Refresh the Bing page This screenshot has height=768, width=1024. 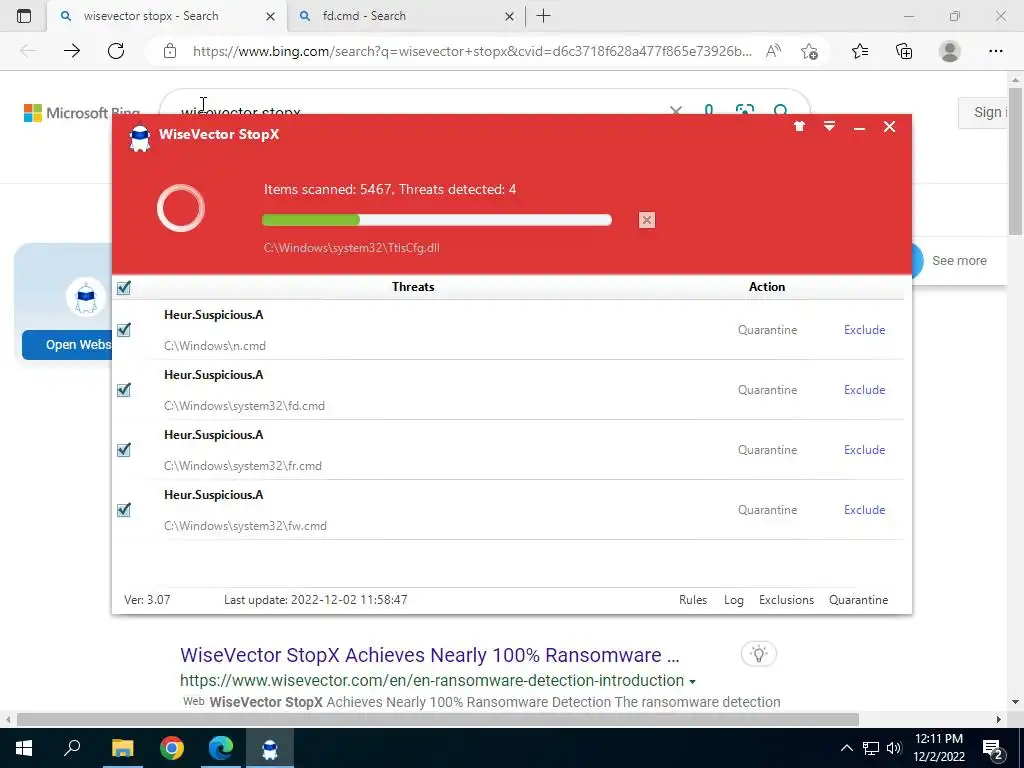tap(116, 51)
